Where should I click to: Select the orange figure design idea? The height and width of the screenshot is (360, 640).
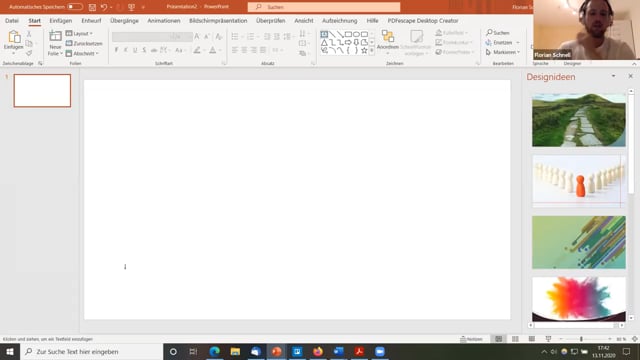point(579,181)
